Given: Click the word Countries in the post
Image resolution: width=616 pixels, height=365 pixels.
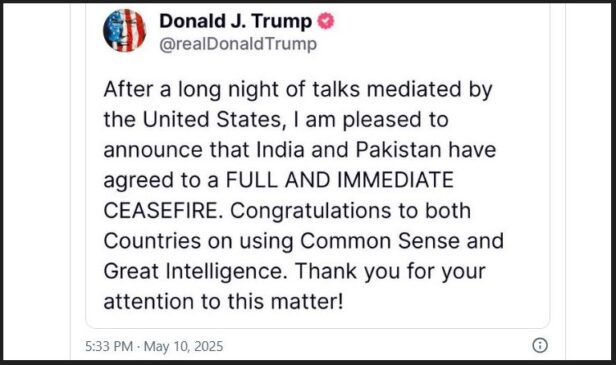Looking at the screenshot, I should pos(152,241).
